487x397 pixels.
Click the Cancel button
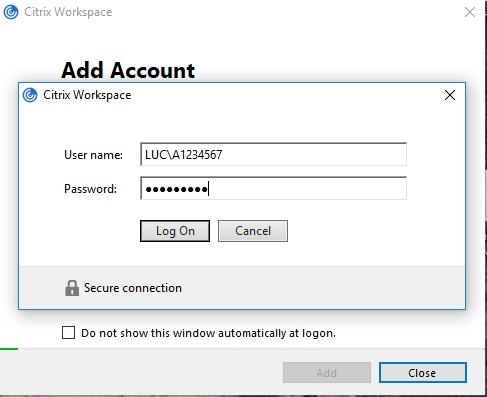coord(253,231)
